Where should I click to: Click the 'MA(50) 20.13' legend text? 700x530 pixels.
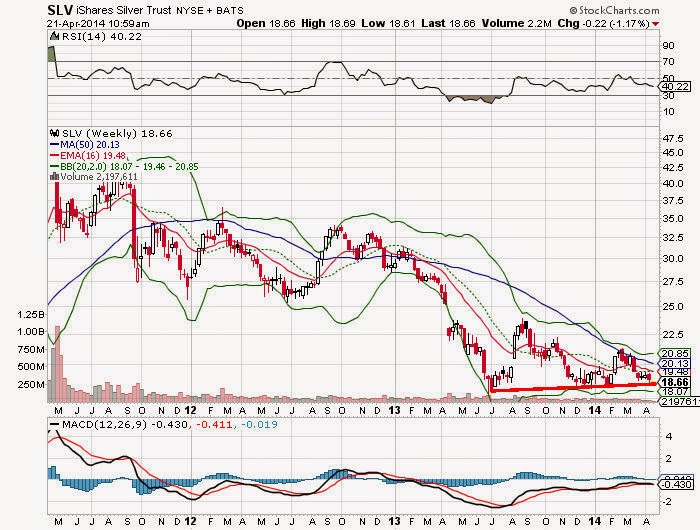(90, 145)
